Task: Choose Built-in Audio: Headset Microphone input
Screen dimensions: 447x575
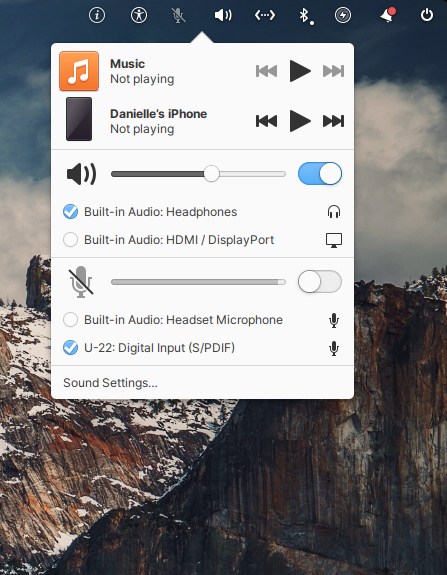Action: click(70, 320)
